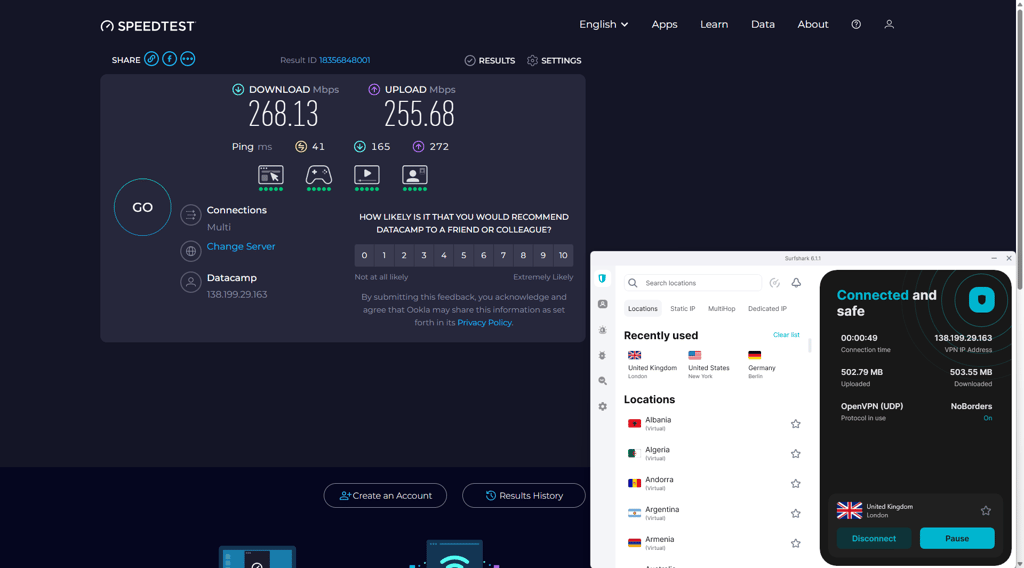
Task: Disconnect the Surfshark VPN
Action: (x=874, y=539)
